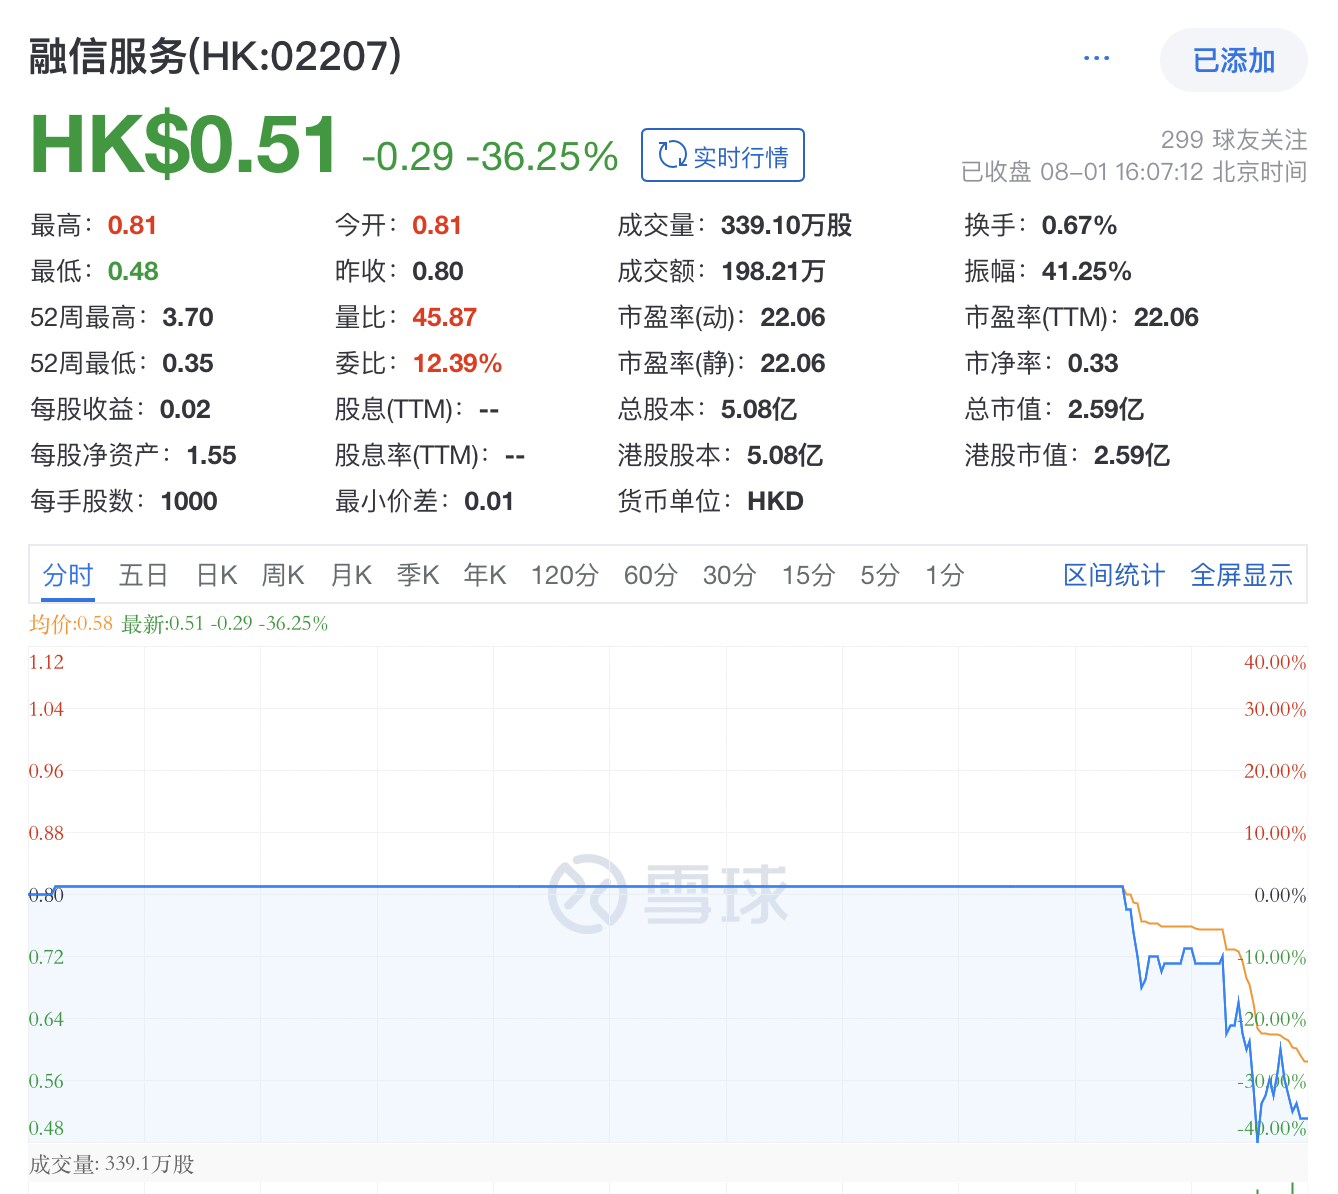The image size is (1338, 1194).
Task: Open 全屏显示 fullscreen chart link
Action: point(1242,575)
